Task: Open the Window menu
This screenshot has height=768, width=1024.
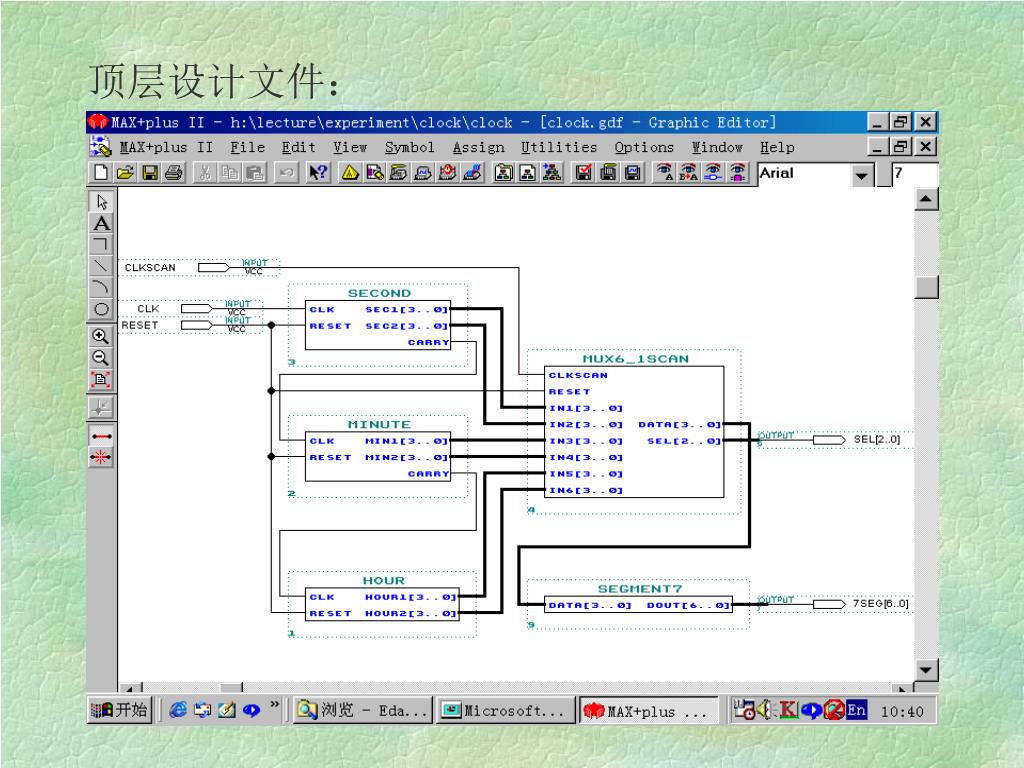Action: coord(717,147)
